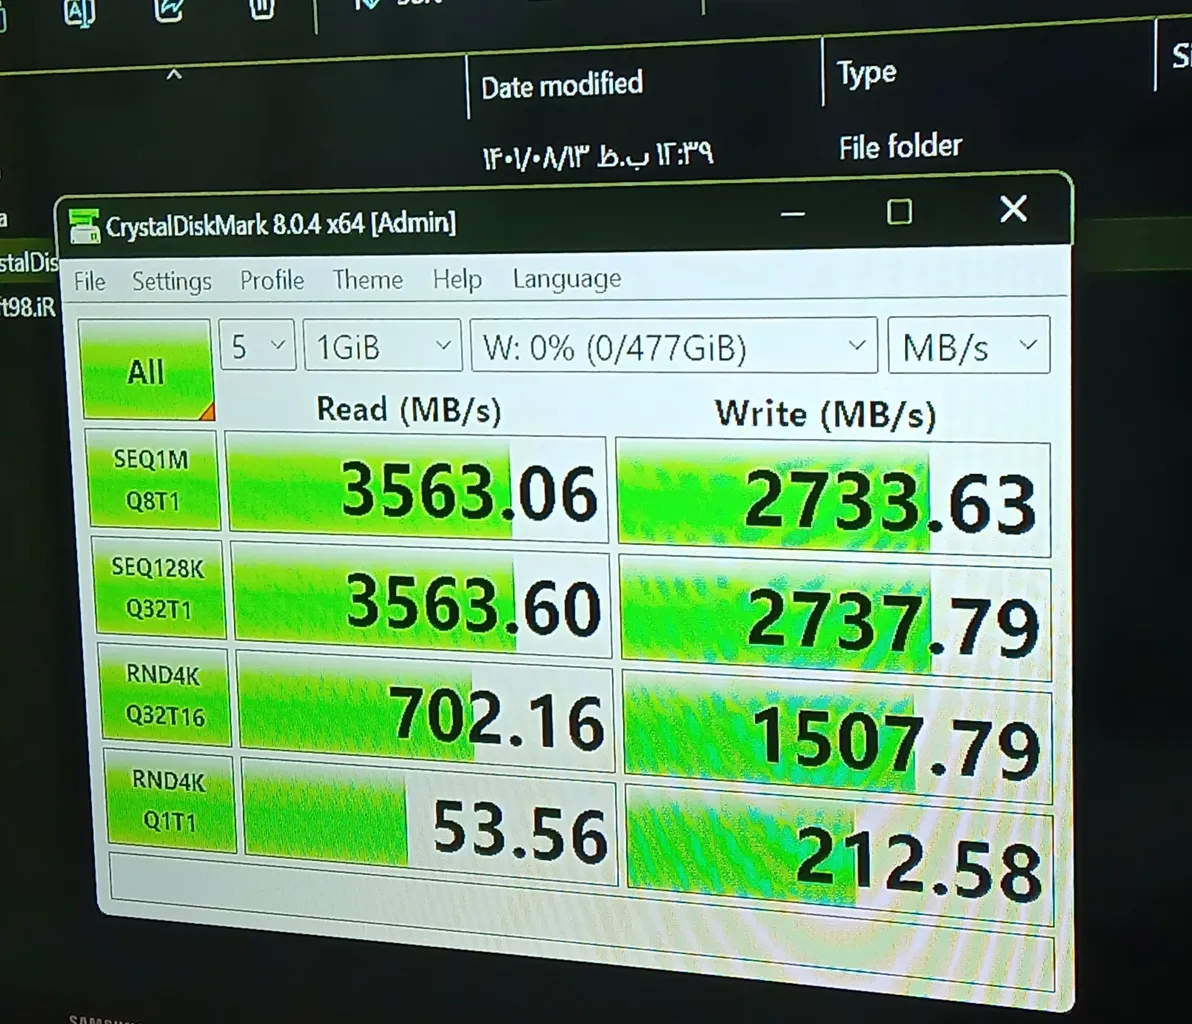Open the Settings menu

pos(172,281)
